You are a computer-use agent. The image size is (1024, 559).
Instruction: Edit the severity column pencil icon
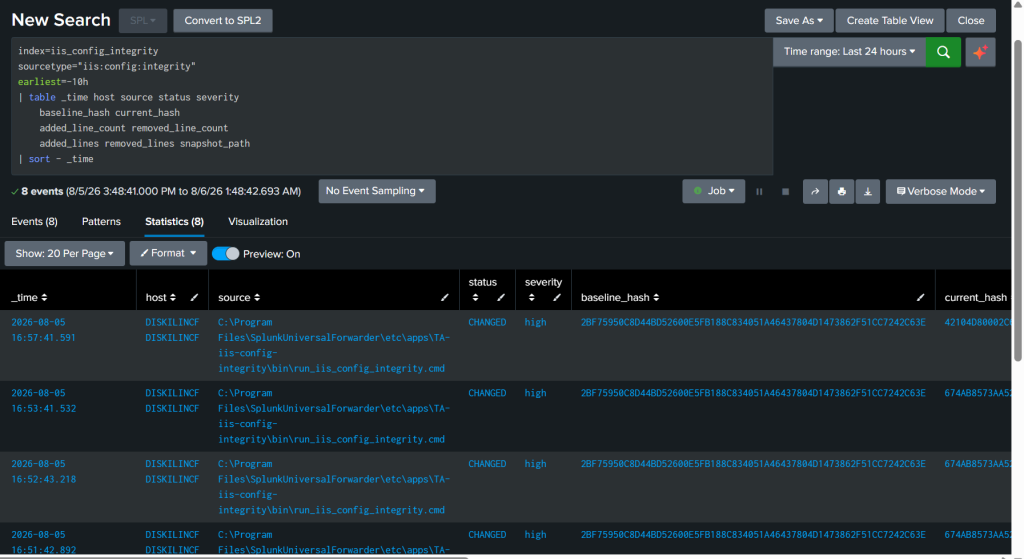tap(557, 297)
